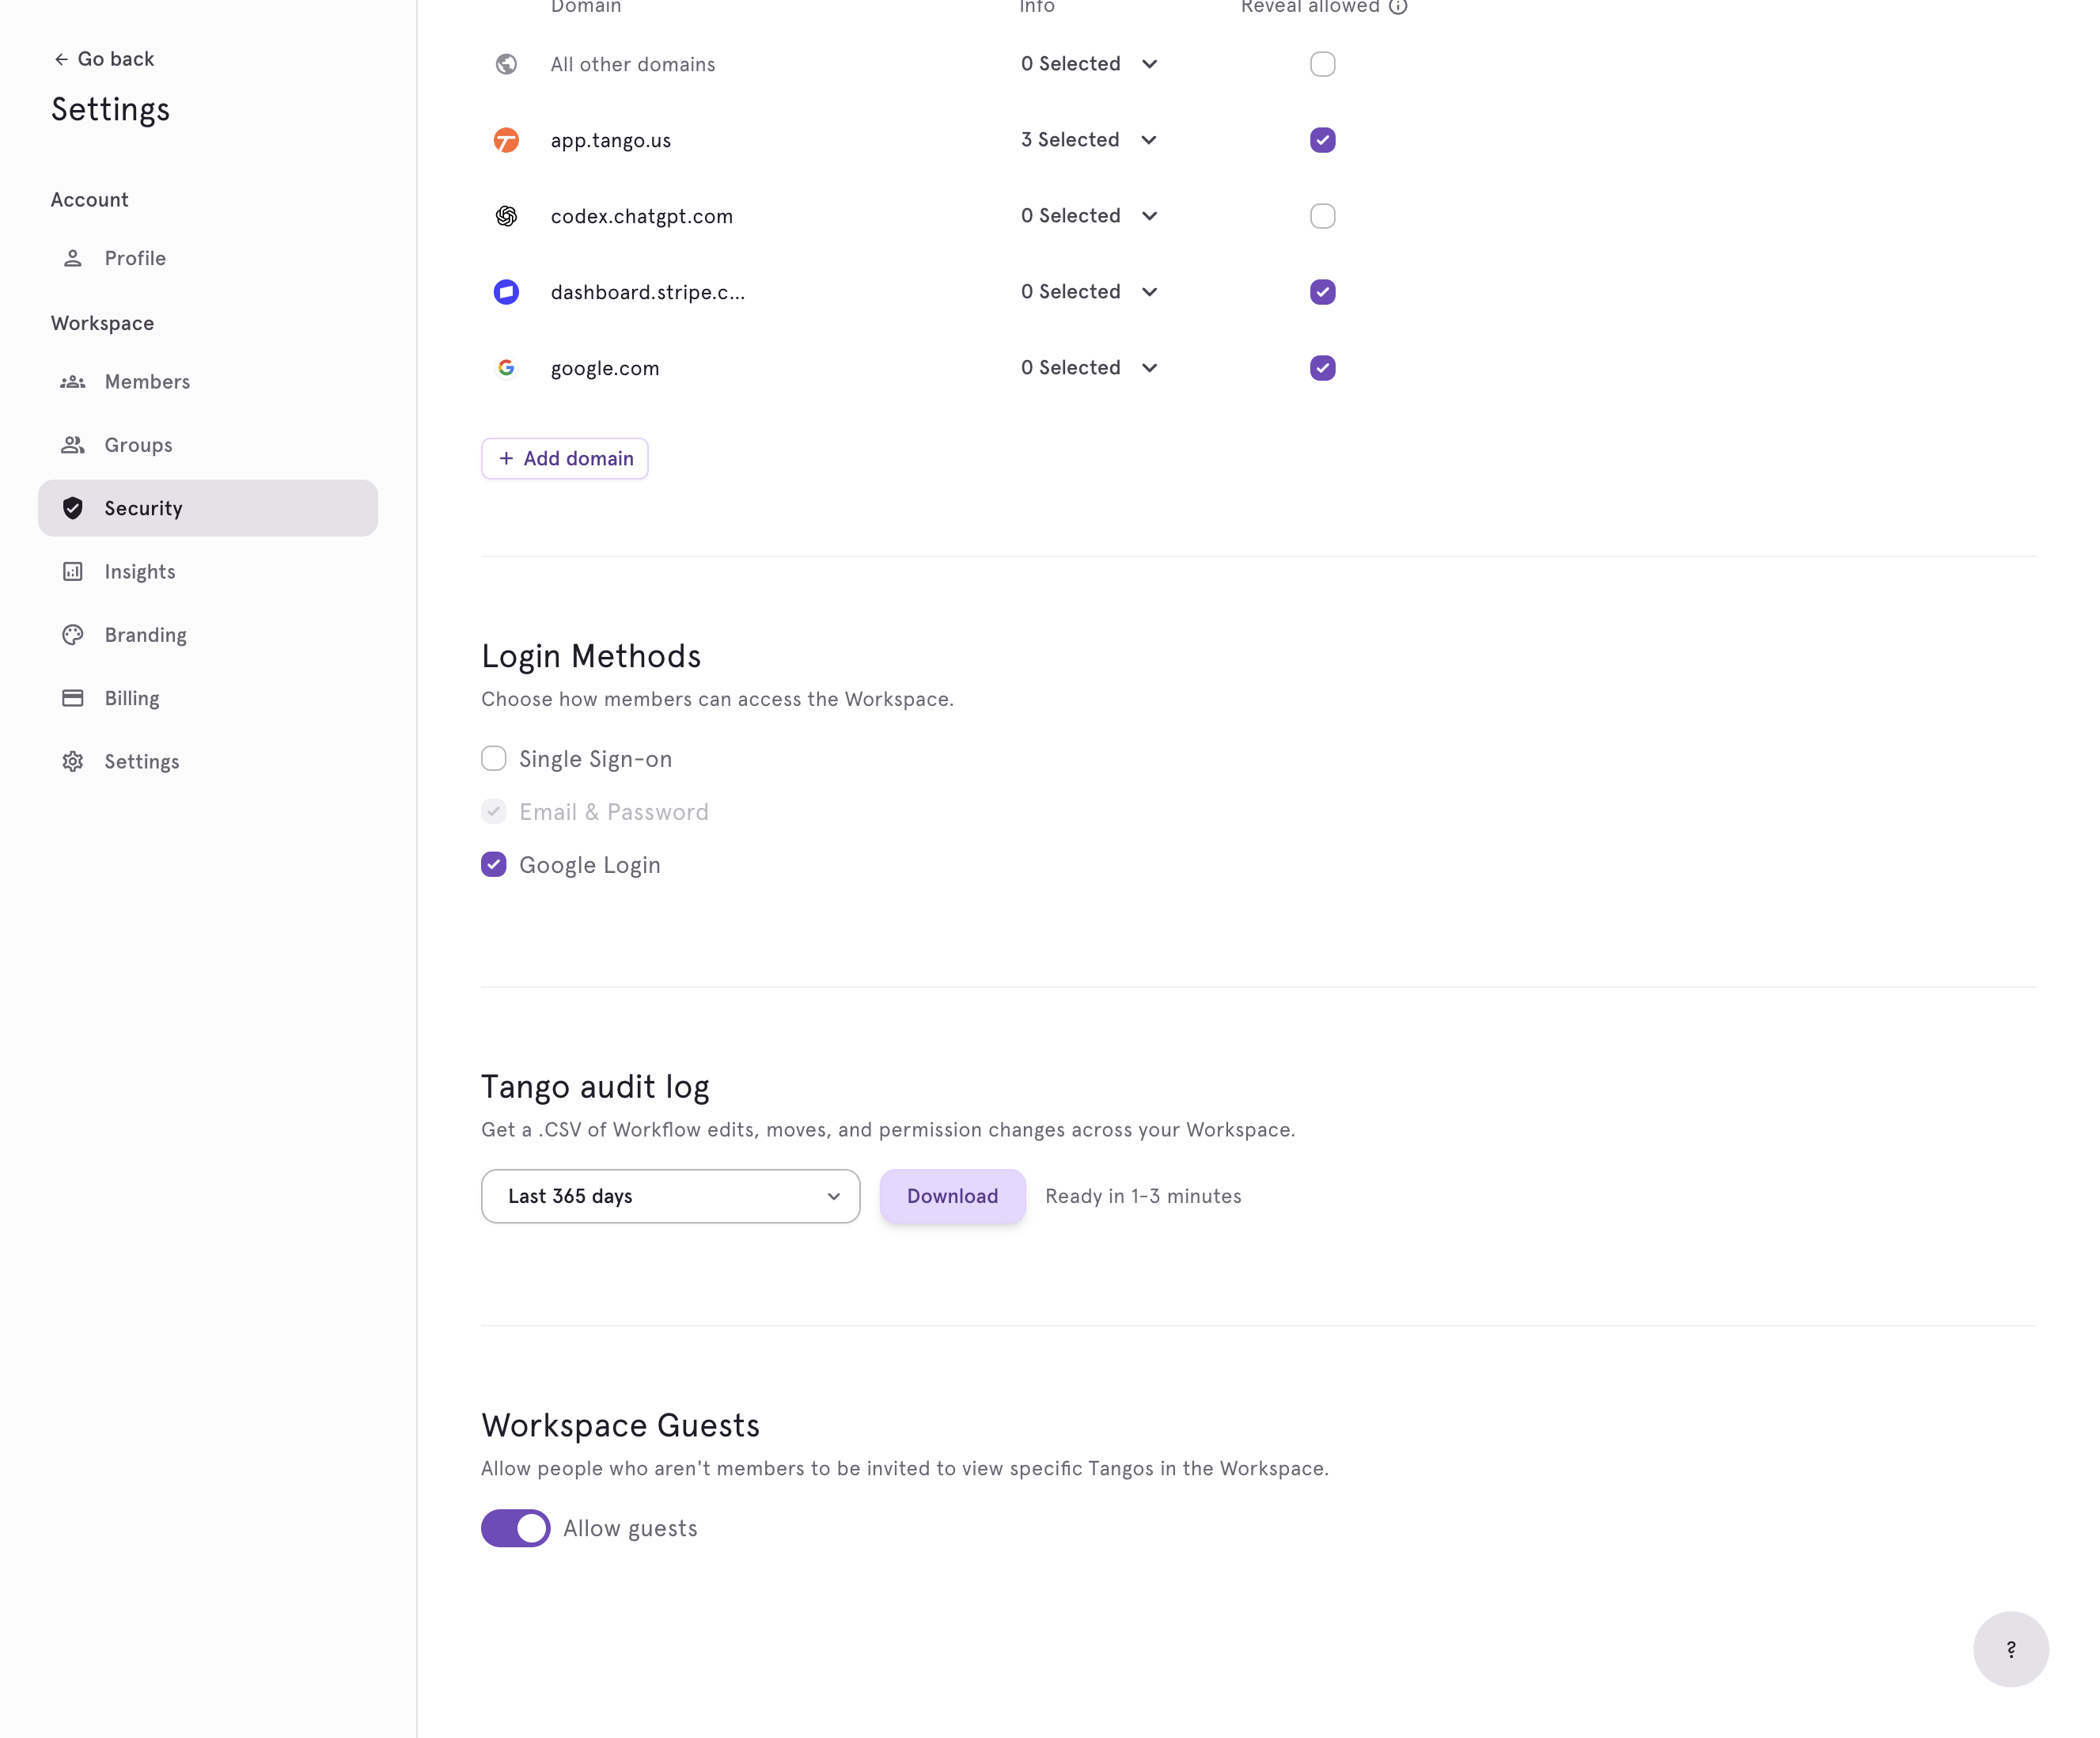2100x1738 pixels.
Task: Click the Go back link
Action: [x=104, y=59]
